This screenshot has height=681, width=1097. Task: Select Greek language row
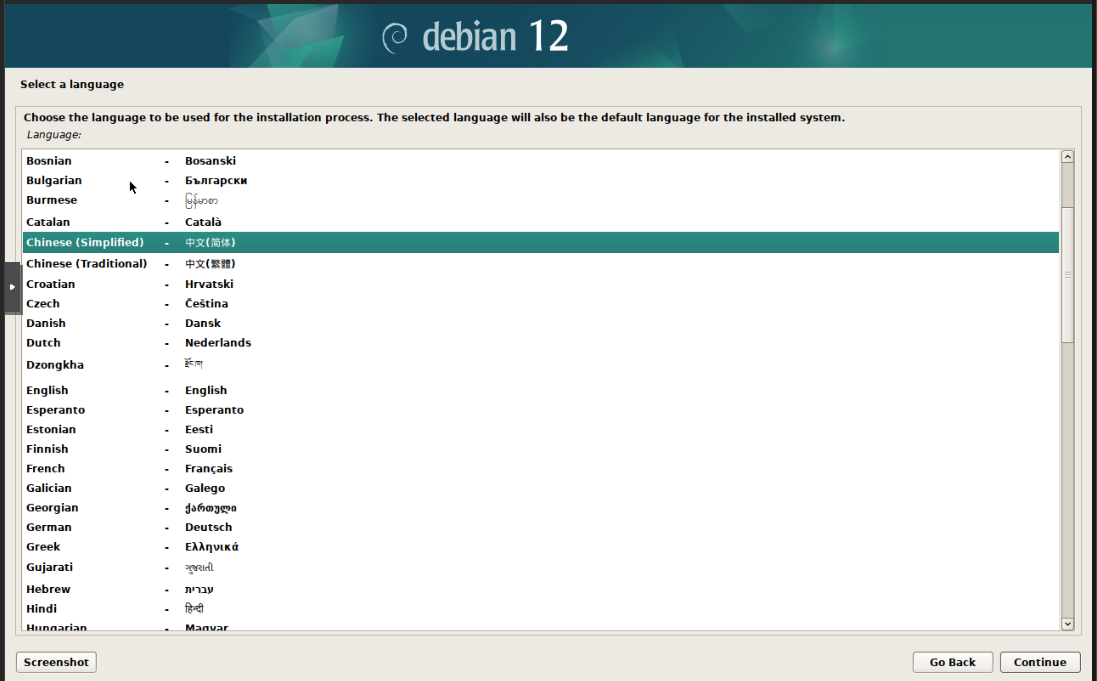pyautogui.click(x=541, y=547)
